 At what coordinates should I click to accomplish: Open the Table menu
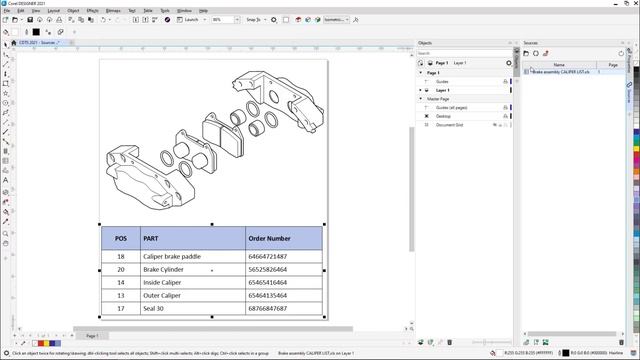148,11
